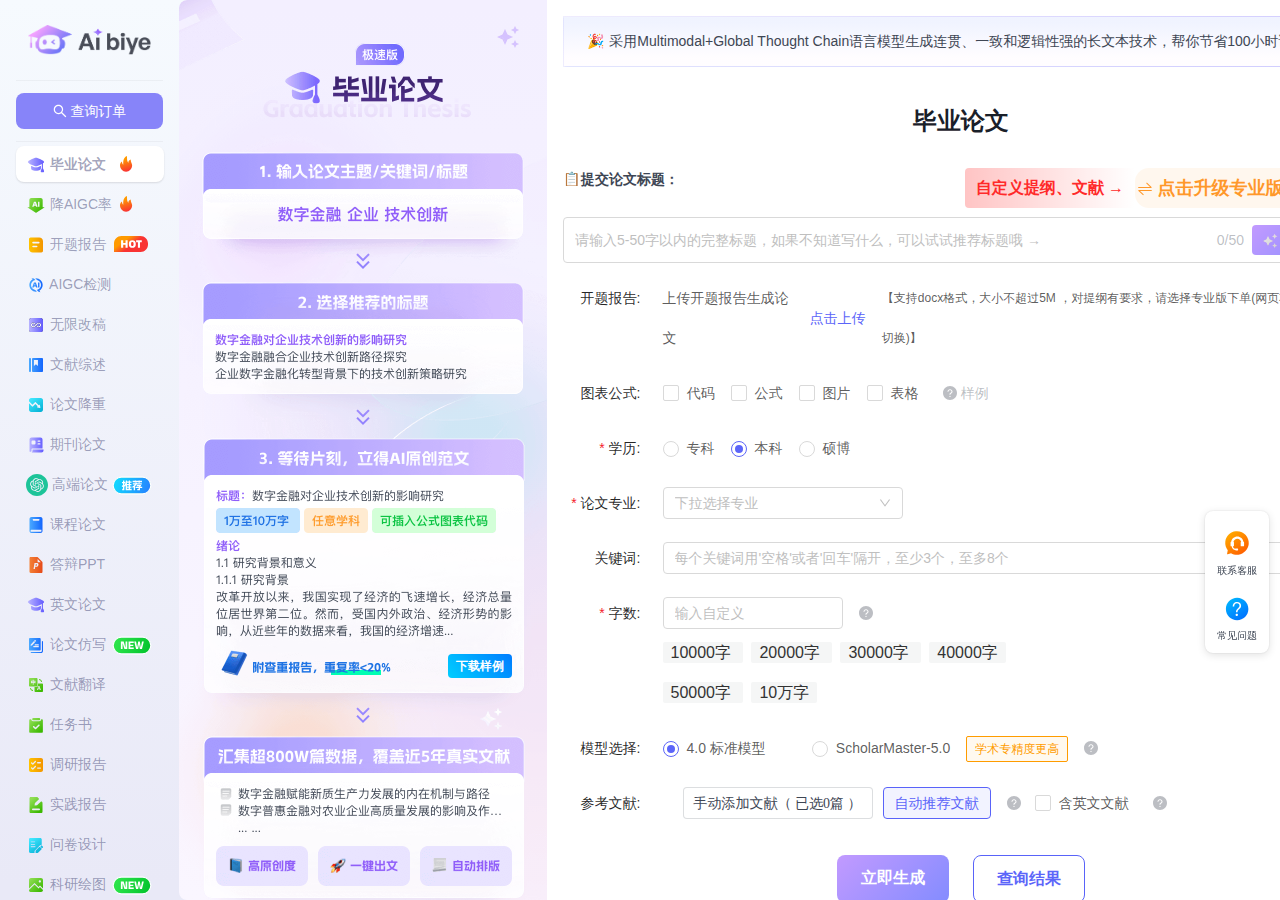The width and height of the screenshot is (1280, 900).
Task: Click the 问卷设计 sidebar icon
Action: pyautogui.click(x=36, y=844)
